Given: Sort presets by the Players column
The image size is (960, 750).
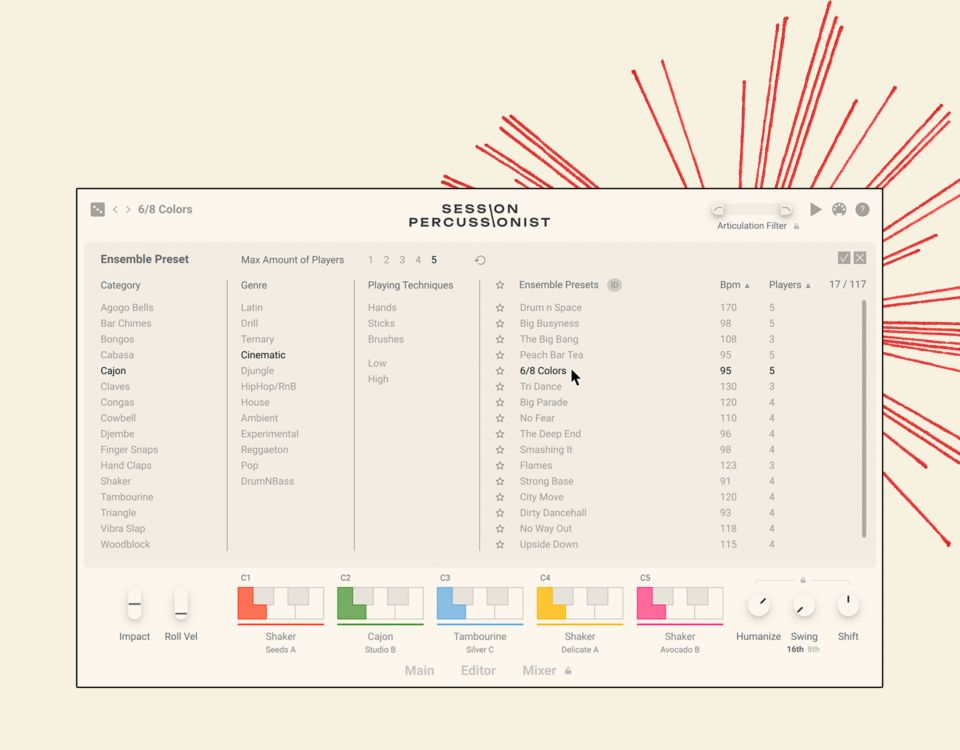Looking at the screenshot, I should pyautogui.click(x=789, y=285).
